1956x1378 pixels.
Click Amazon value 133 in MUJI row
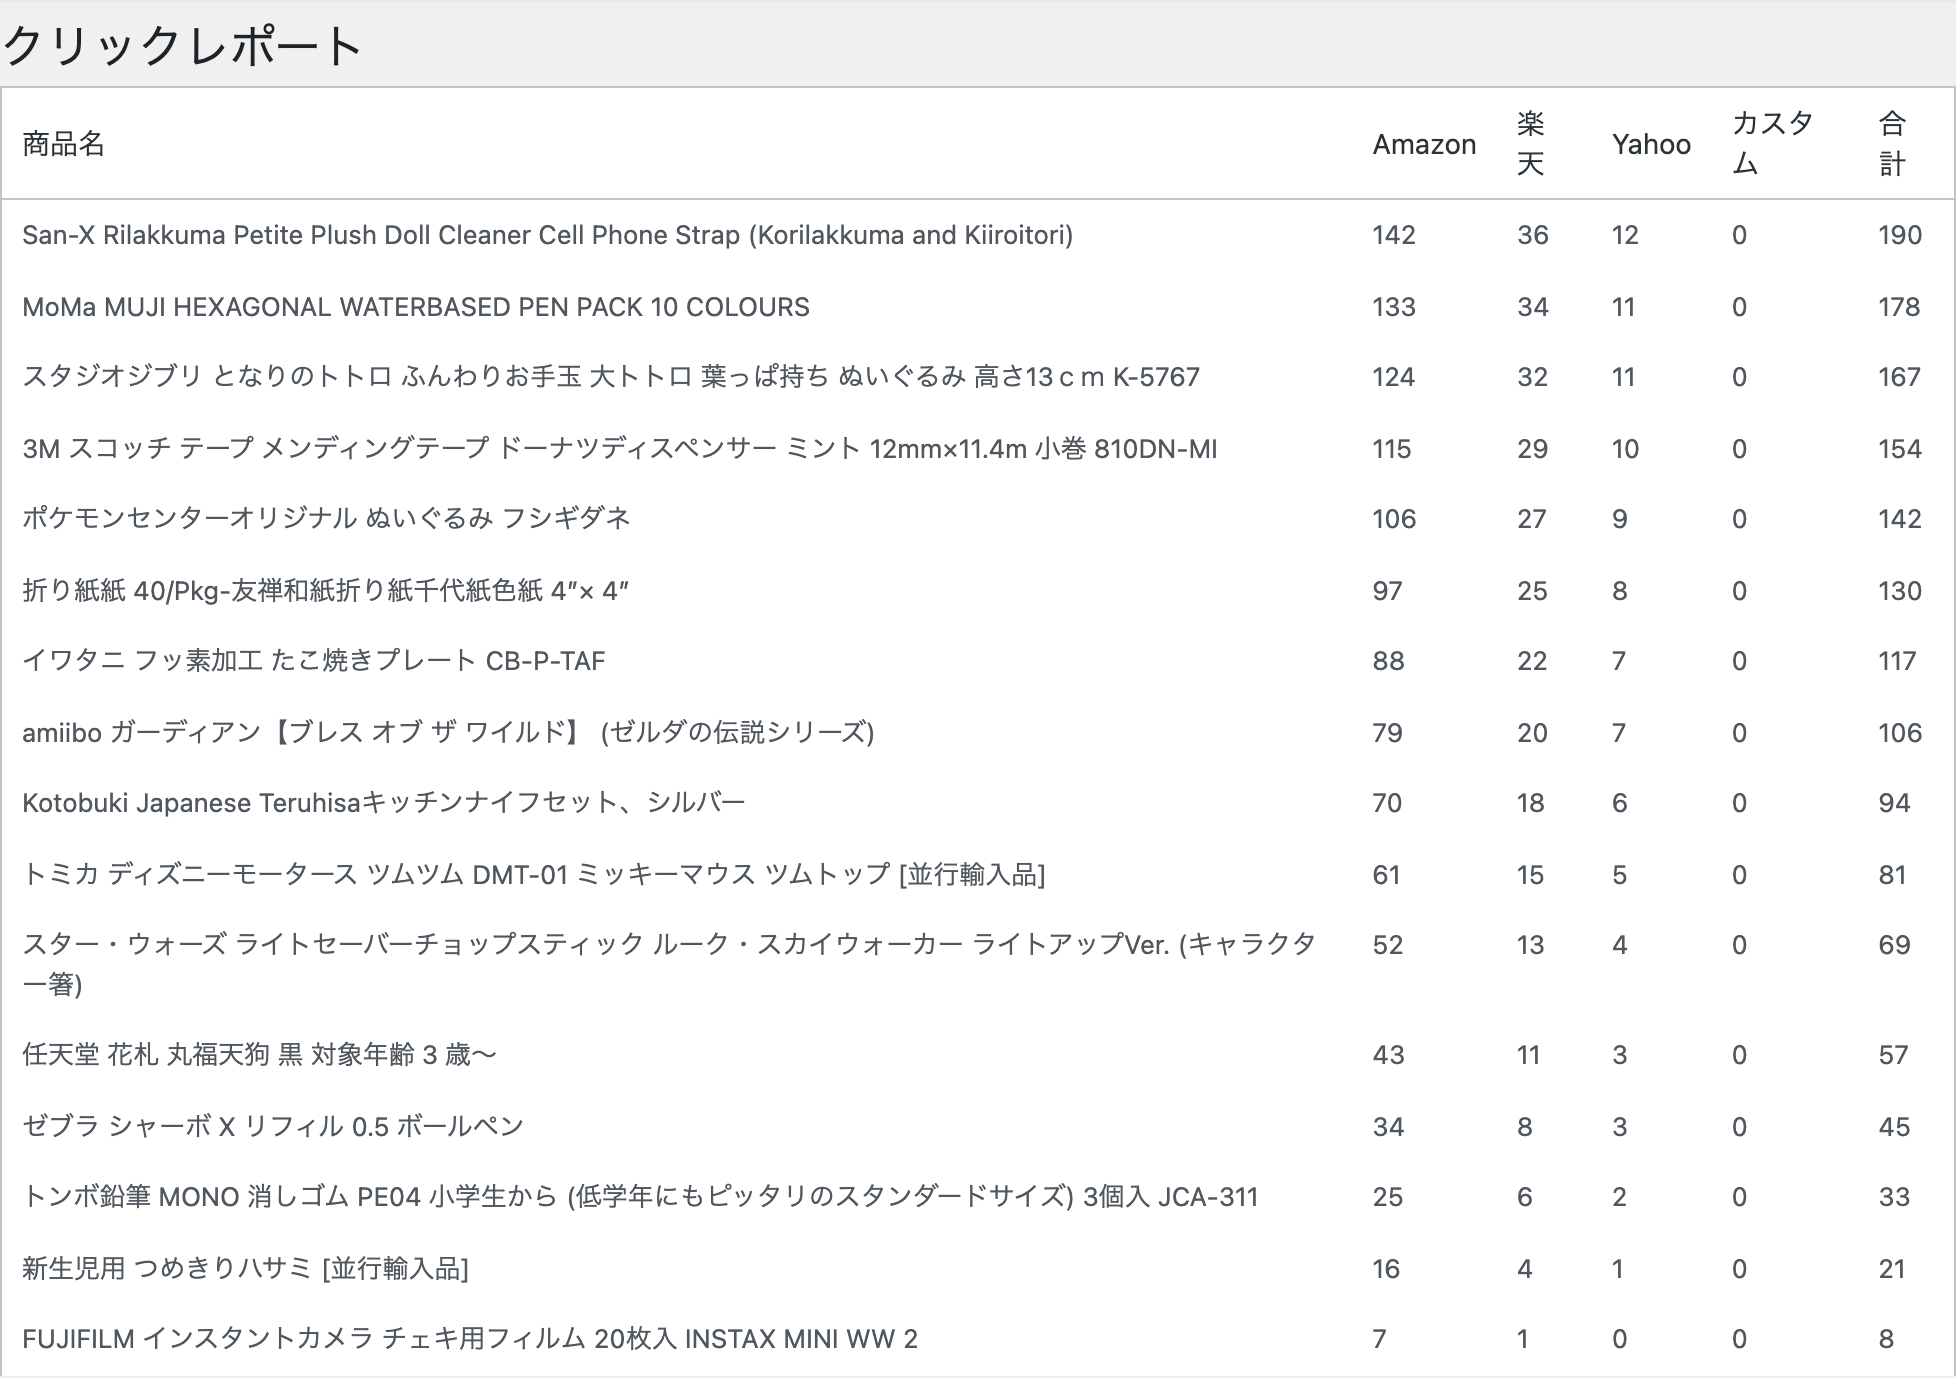1394,307
